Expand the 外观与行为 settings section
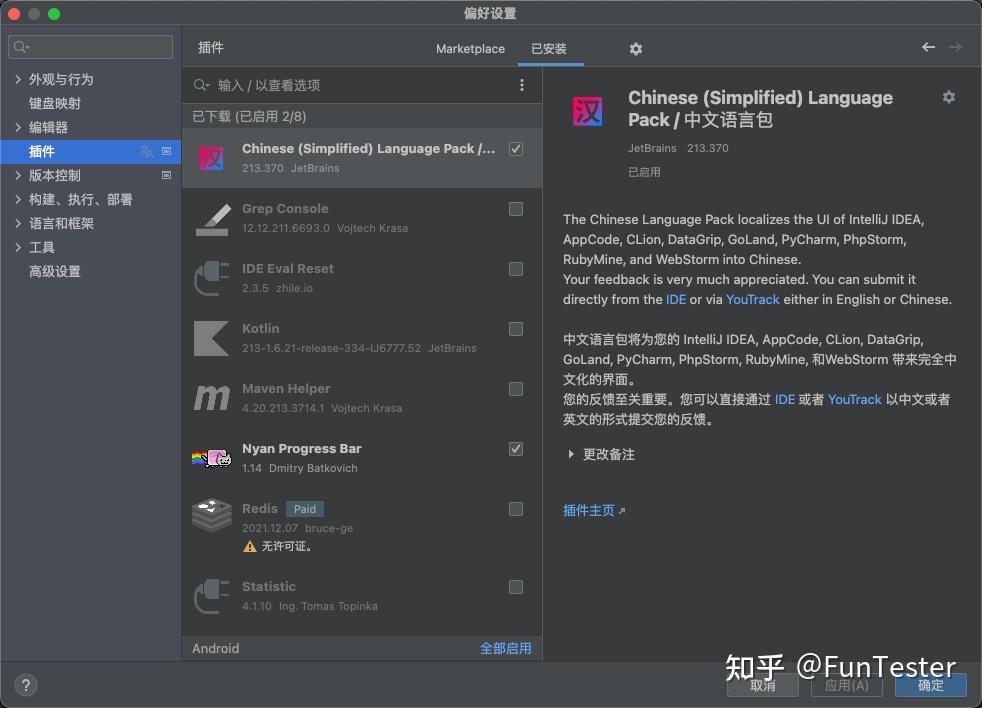 (x=17, y=78)
